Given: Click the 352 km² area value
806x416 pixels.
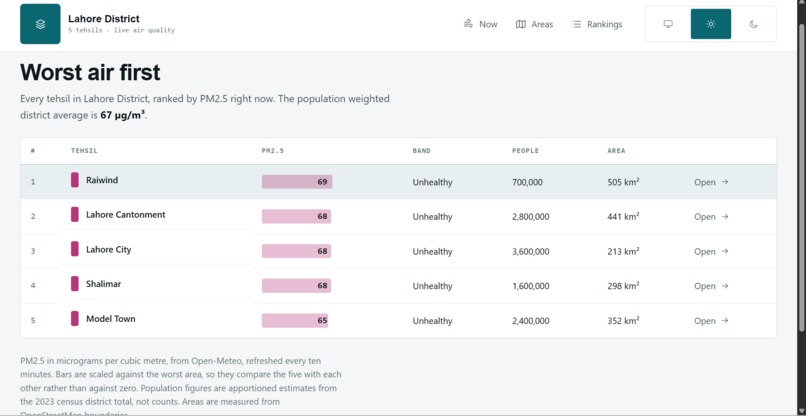Looking at the screenshot, I should (623, 321).
